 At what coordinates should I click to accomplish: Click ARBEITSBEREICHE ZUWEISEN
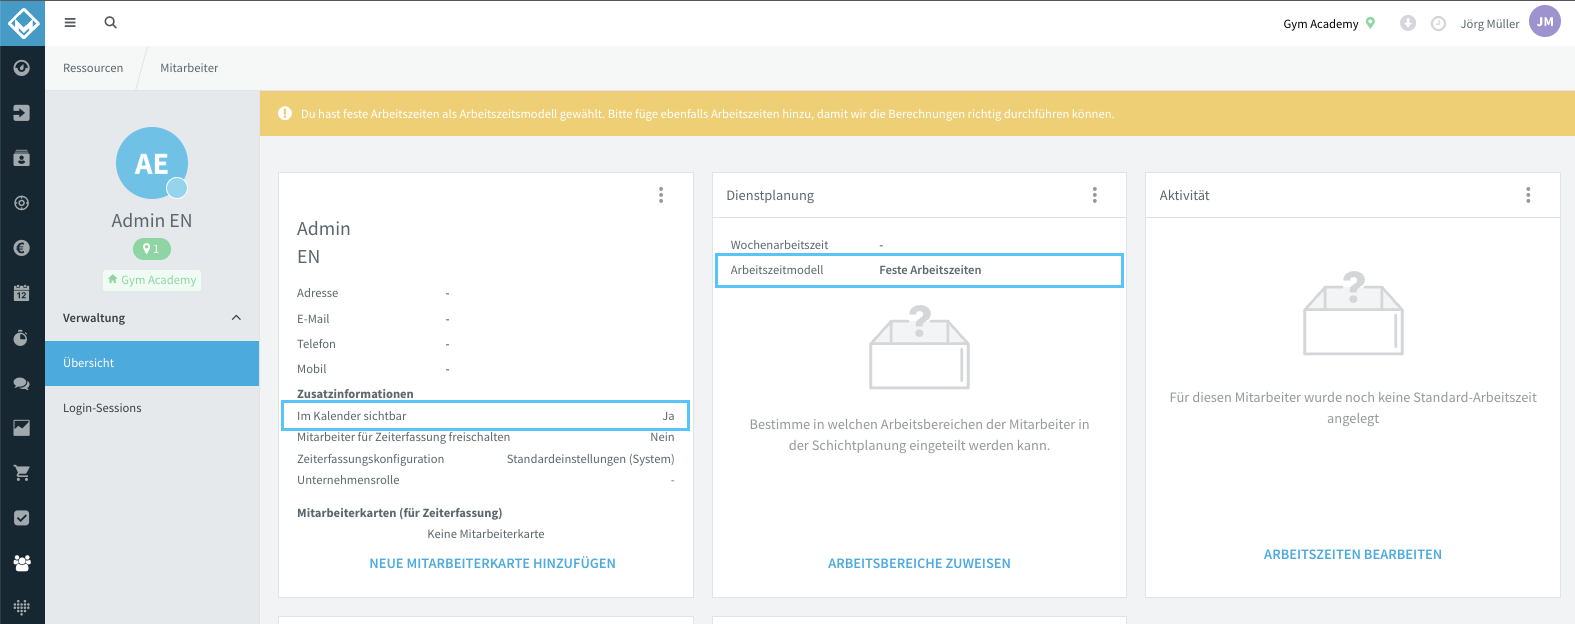[x=919, y=564]
